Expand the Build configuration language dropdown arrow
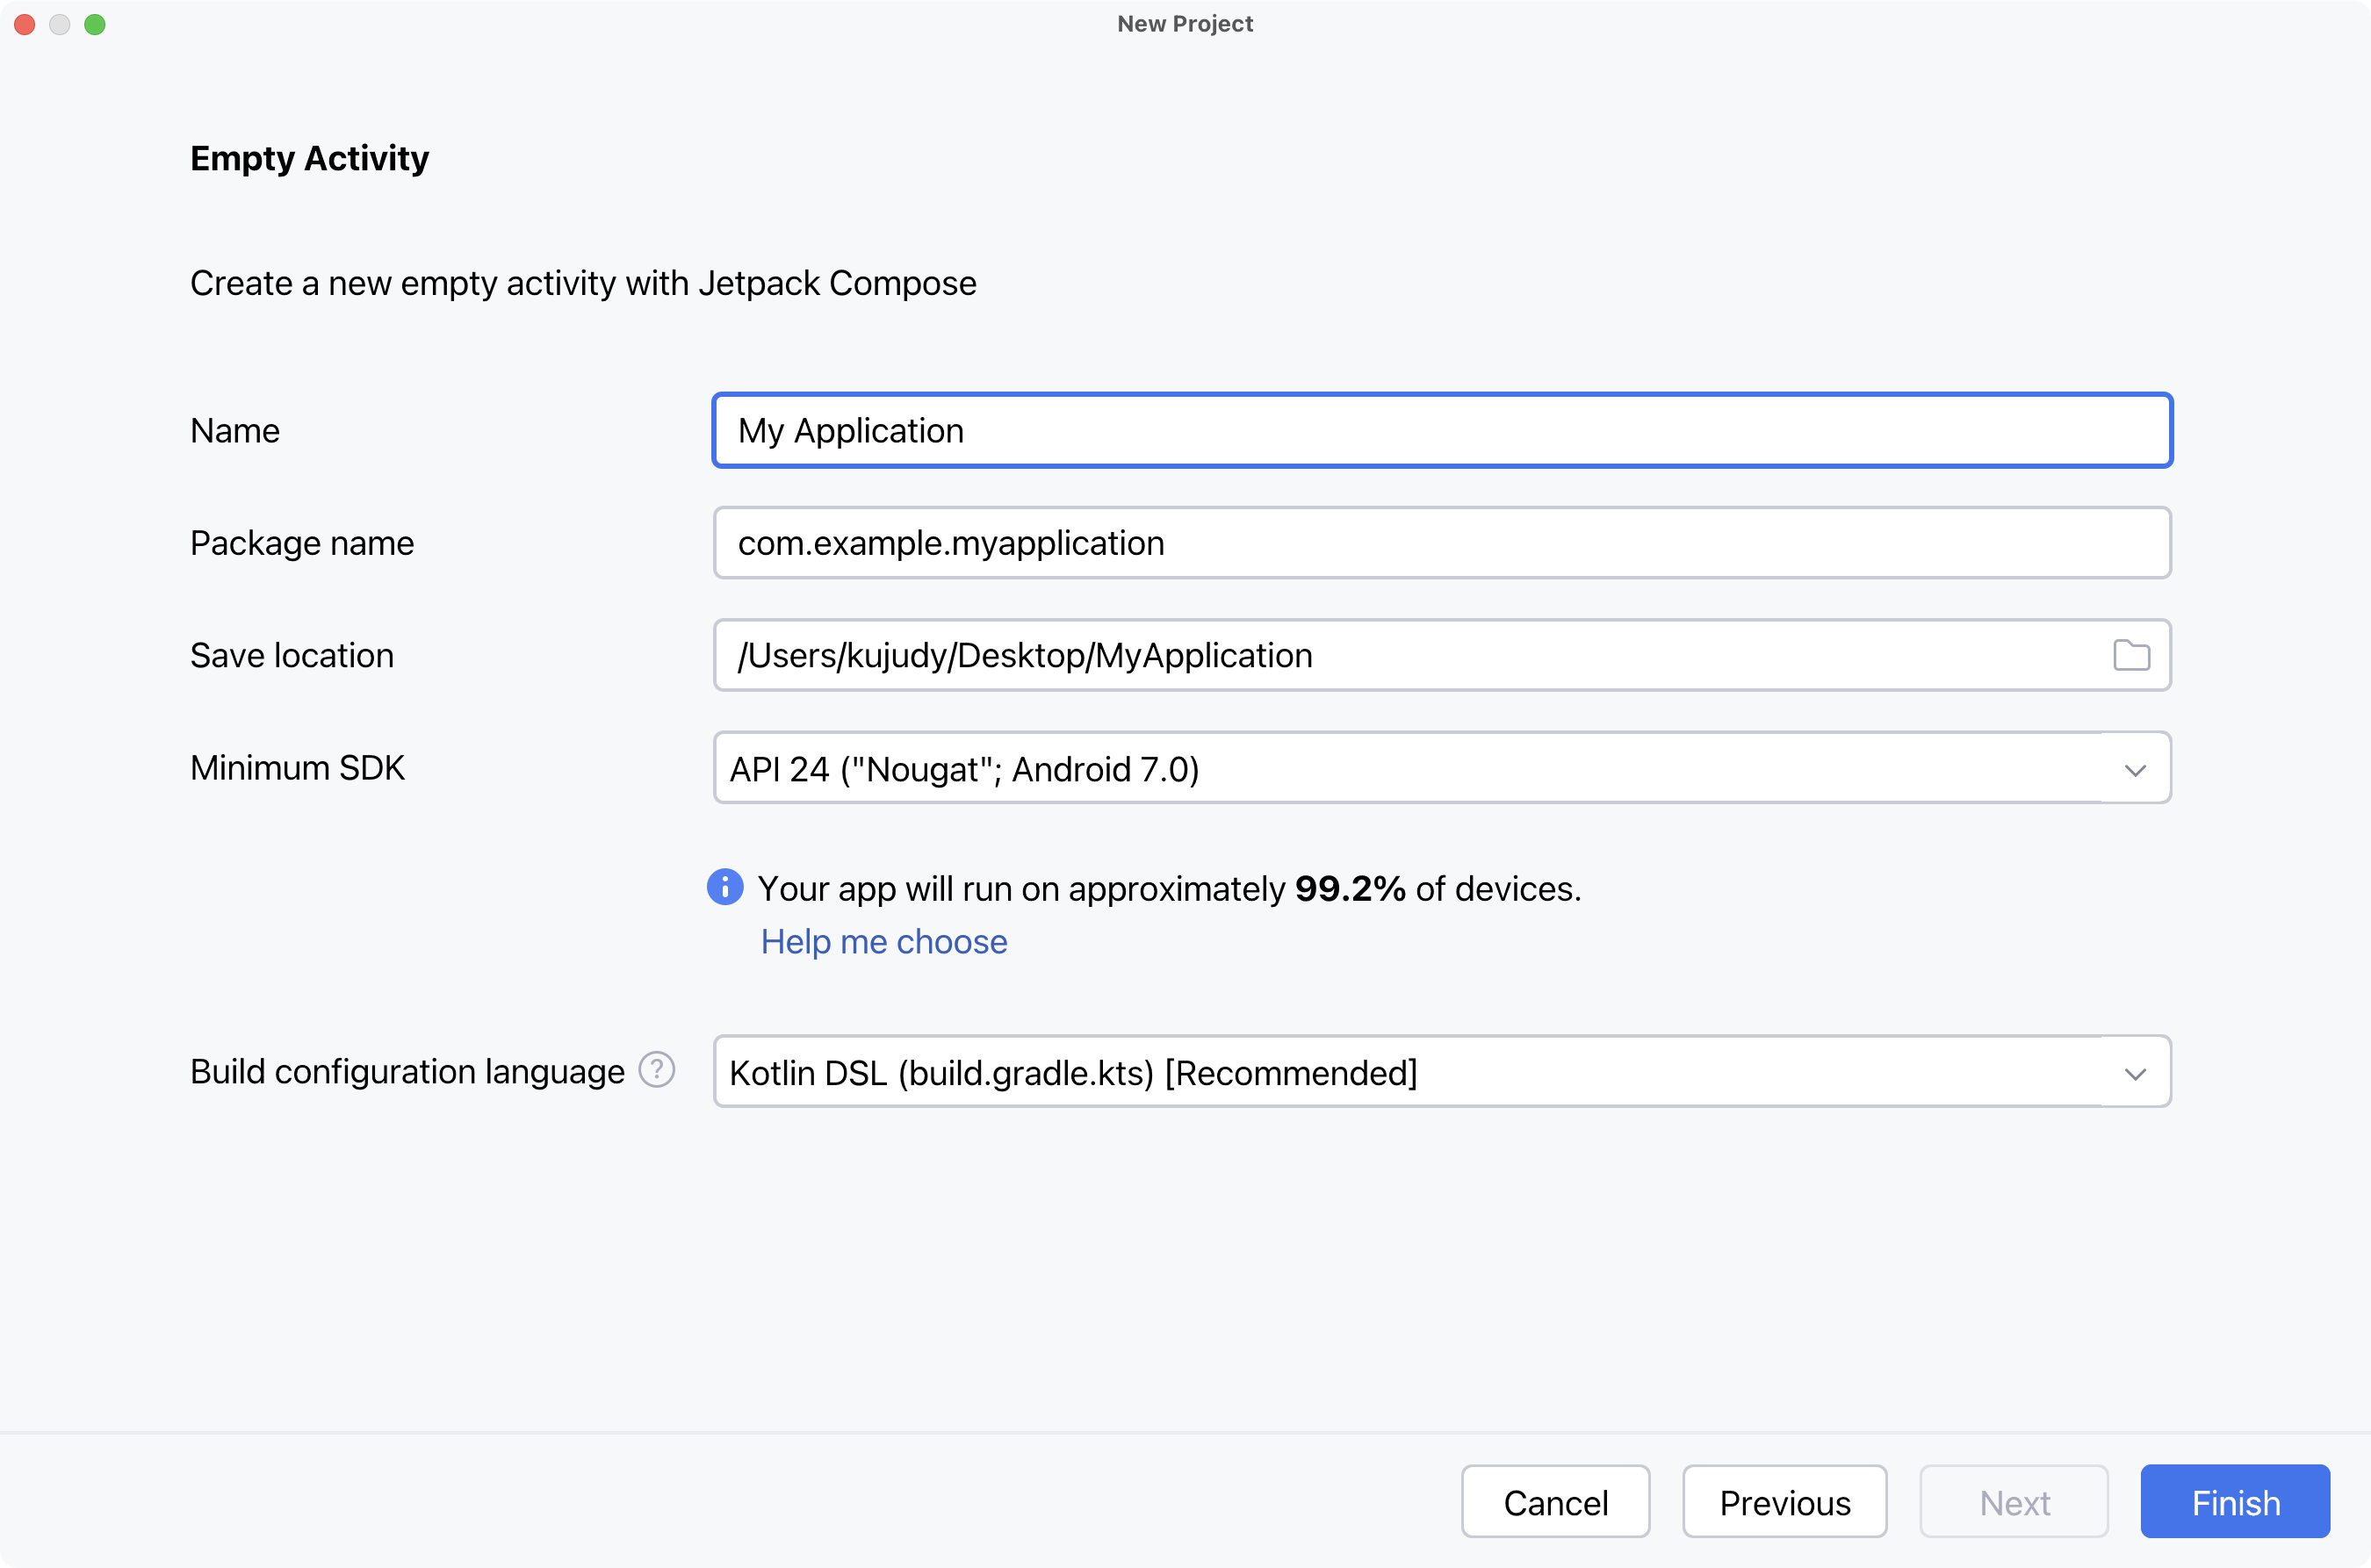This screenshot has height=1568, width=2371. (x=2135, y=1073)
